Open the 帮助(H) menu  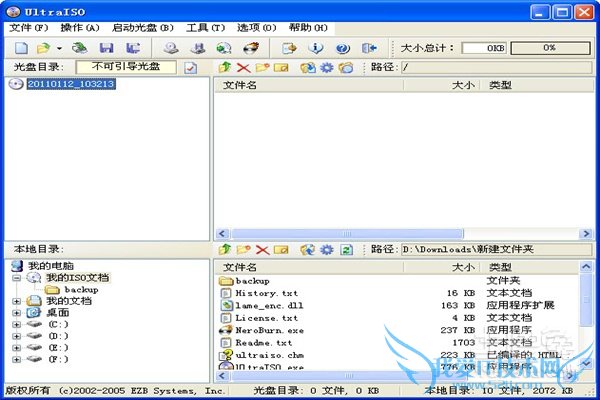pos(308,28)
